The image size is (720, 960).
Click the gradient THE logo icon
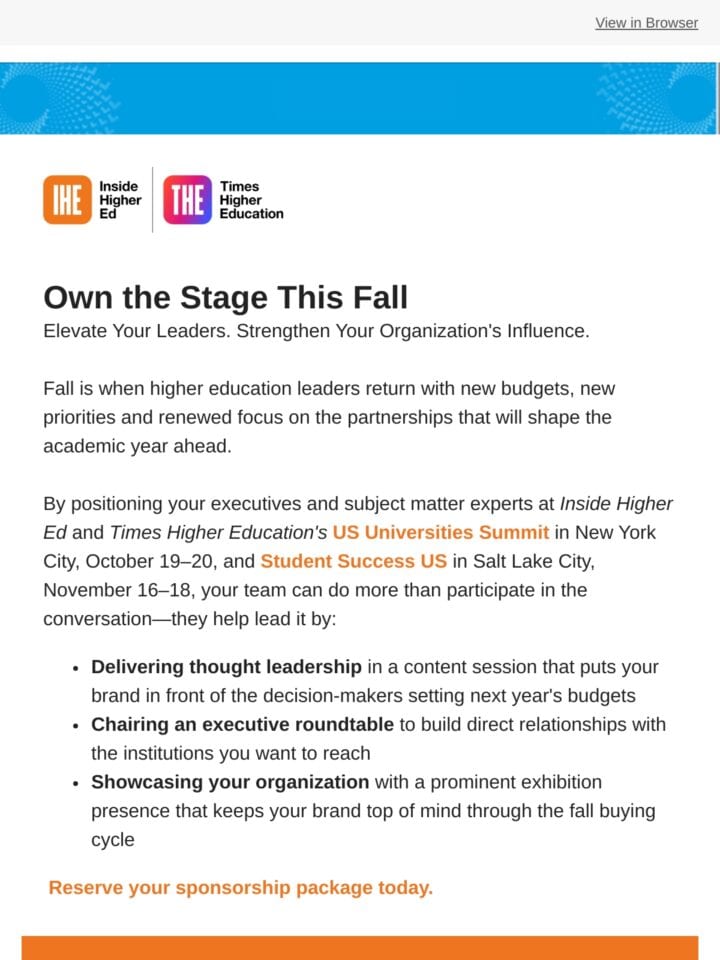point(187,200)
